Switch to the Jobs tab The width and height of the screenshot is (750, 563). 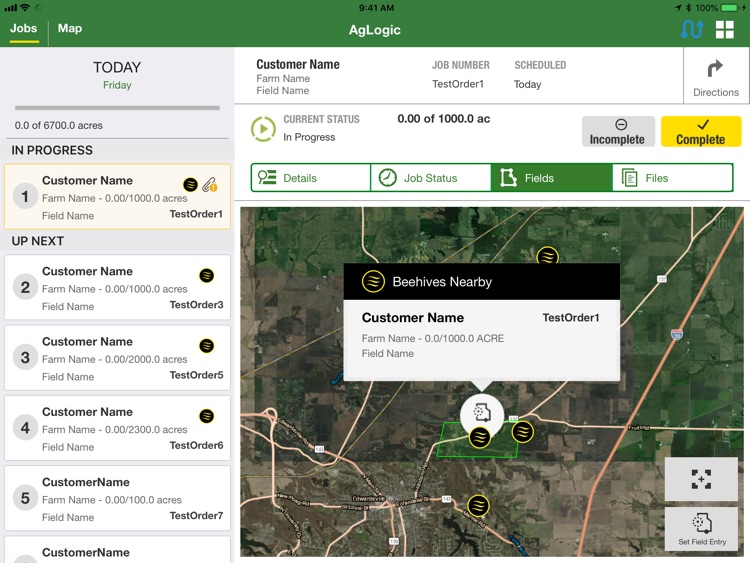tap(23, 29)
